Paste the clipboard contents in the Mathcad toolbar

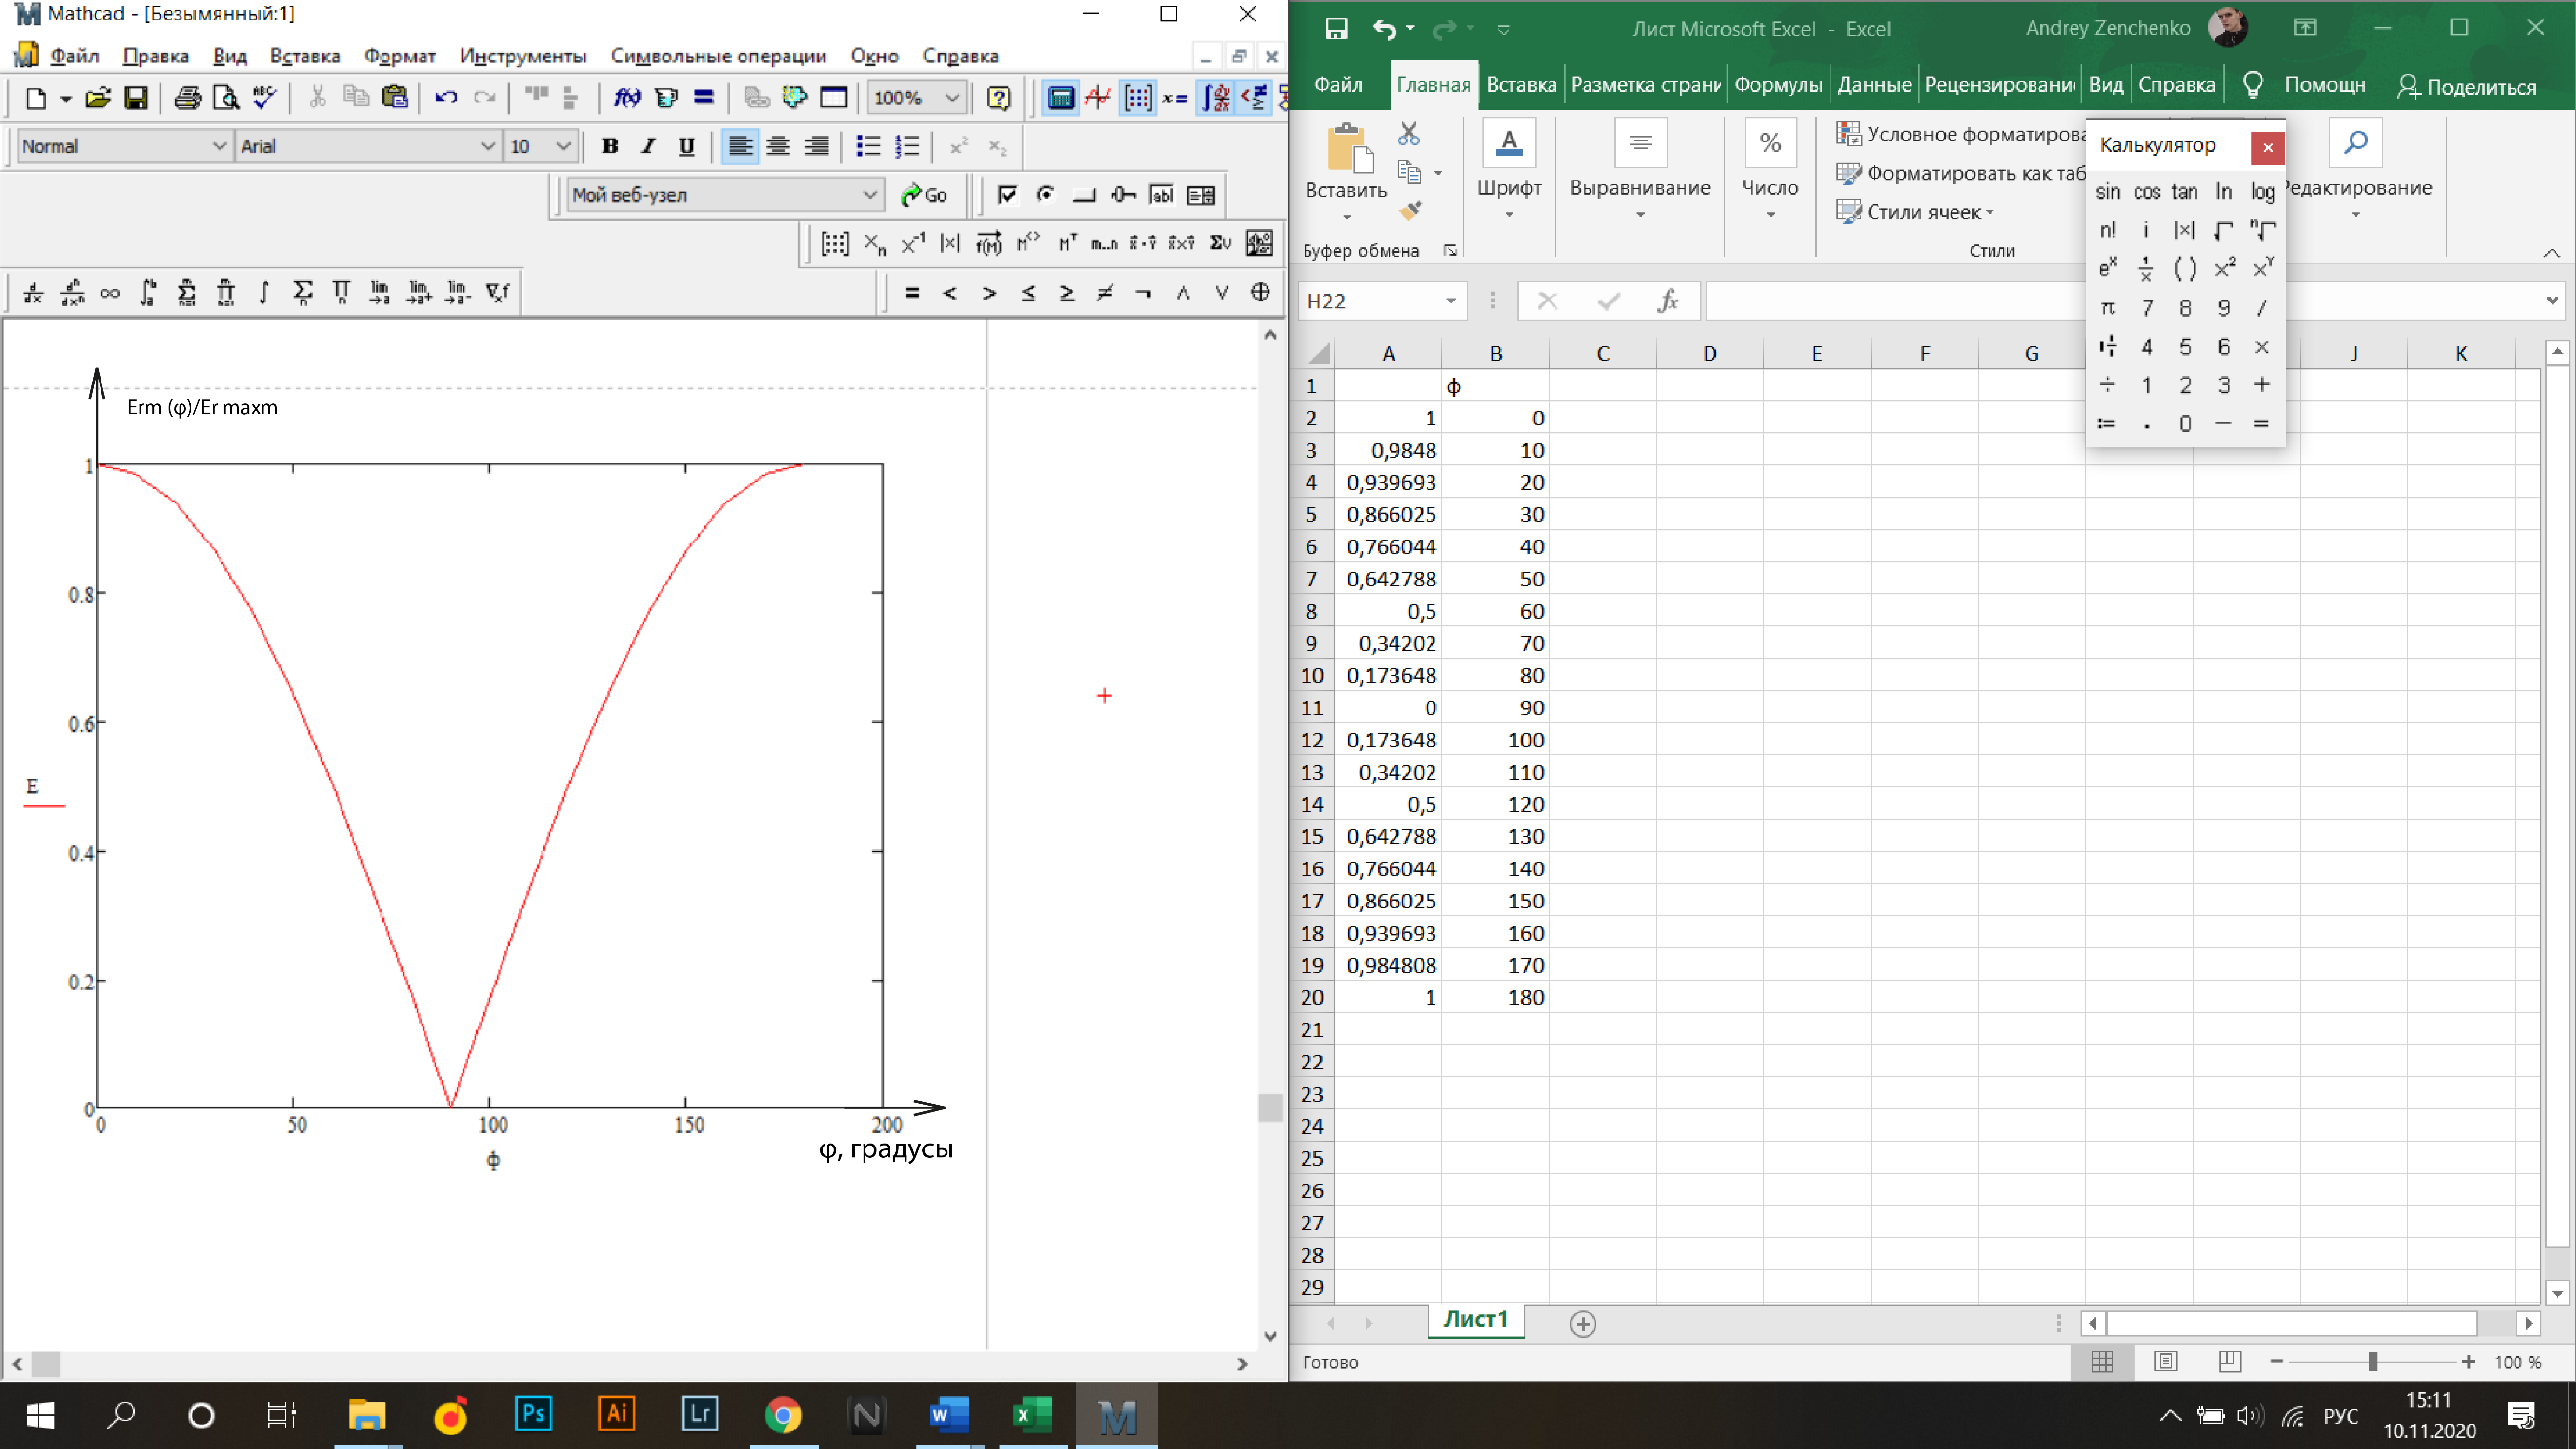395,97
